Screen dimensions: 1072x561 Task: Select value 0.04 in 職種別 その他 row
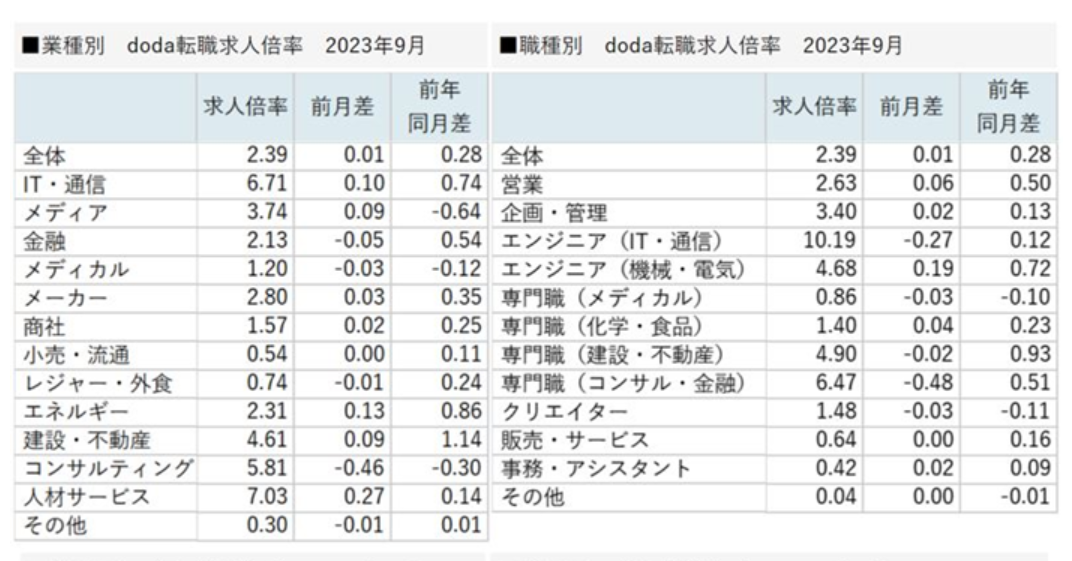tap(836, 497)
